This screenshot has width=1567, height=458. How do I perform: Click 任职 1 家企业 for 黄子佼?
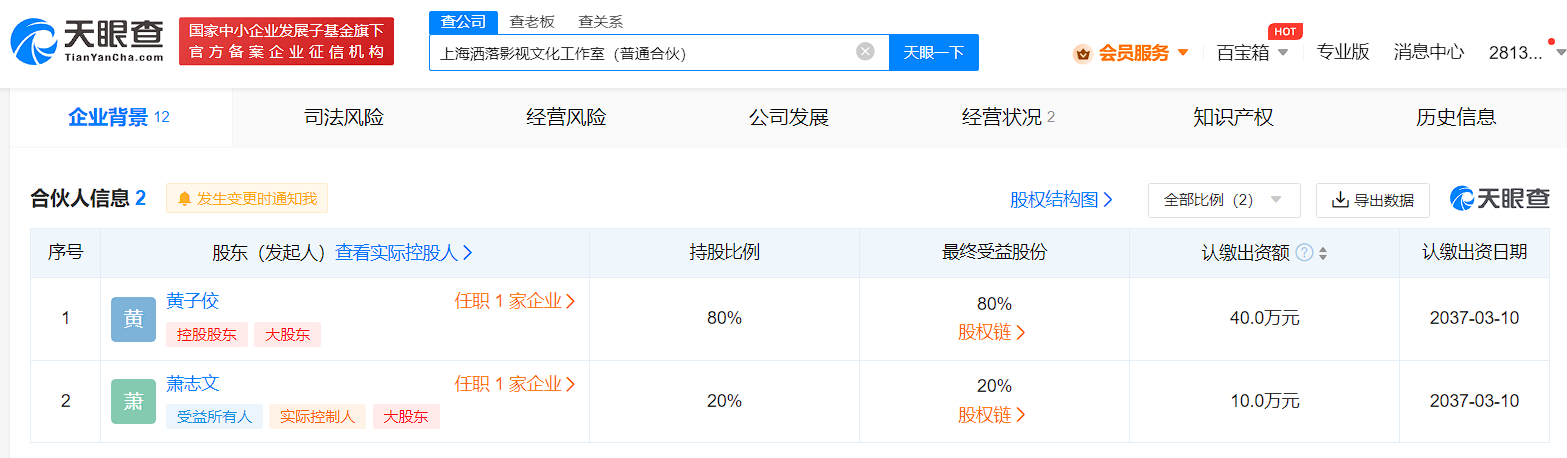tap(516, 301)
